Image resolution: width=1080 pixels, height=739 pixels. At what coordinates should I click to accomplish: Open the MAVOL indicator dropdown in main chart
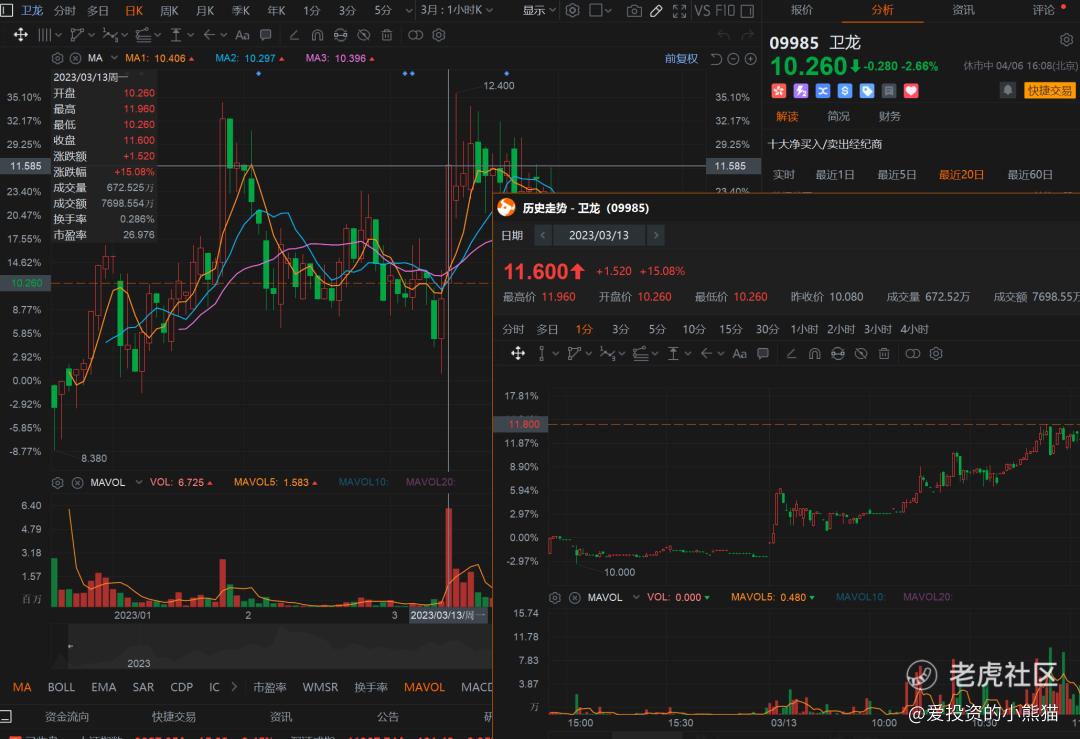138,482
